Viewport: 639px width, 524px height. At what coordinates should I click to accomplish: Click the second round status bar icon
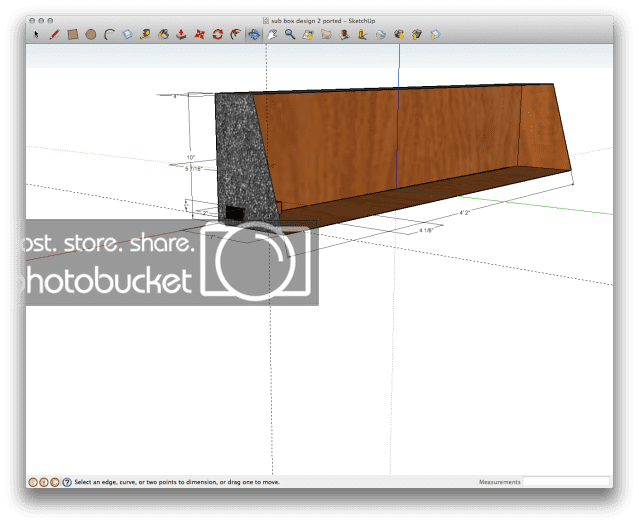pyautogui.click(x=43, y=482)
